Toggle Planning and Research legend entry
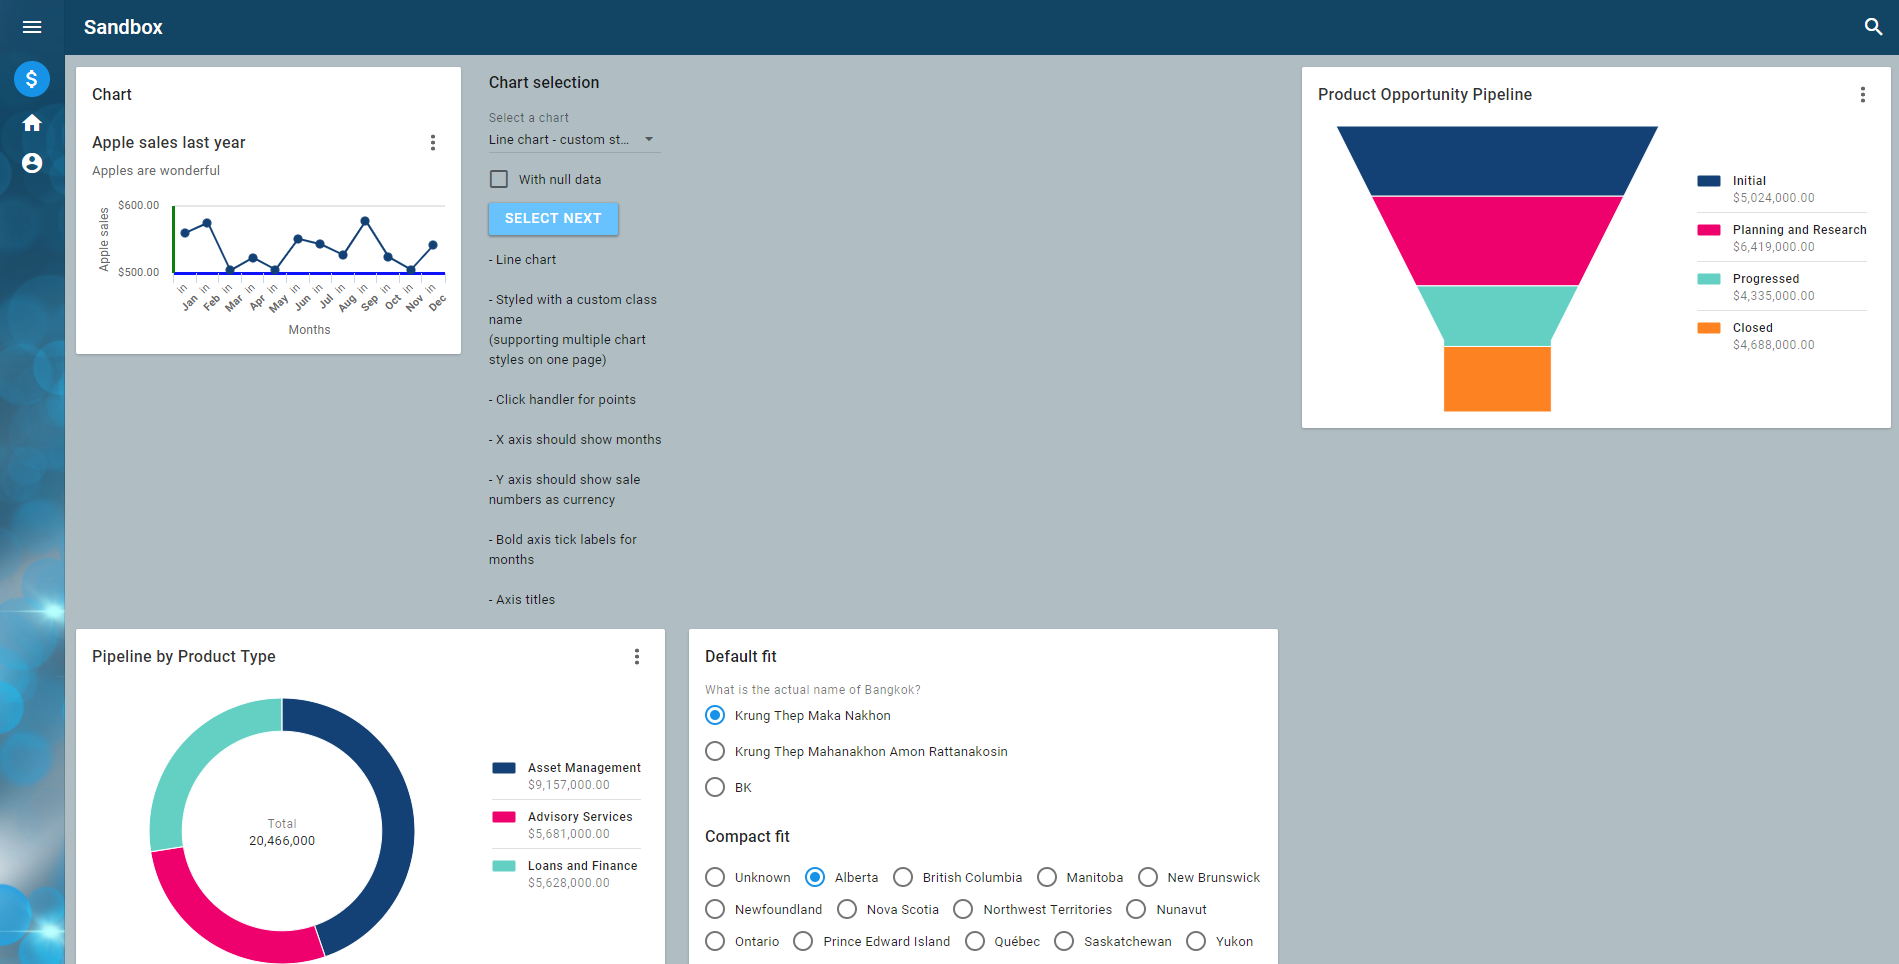This screenshot has width=1899, height=964. [x=1798, y=230]
